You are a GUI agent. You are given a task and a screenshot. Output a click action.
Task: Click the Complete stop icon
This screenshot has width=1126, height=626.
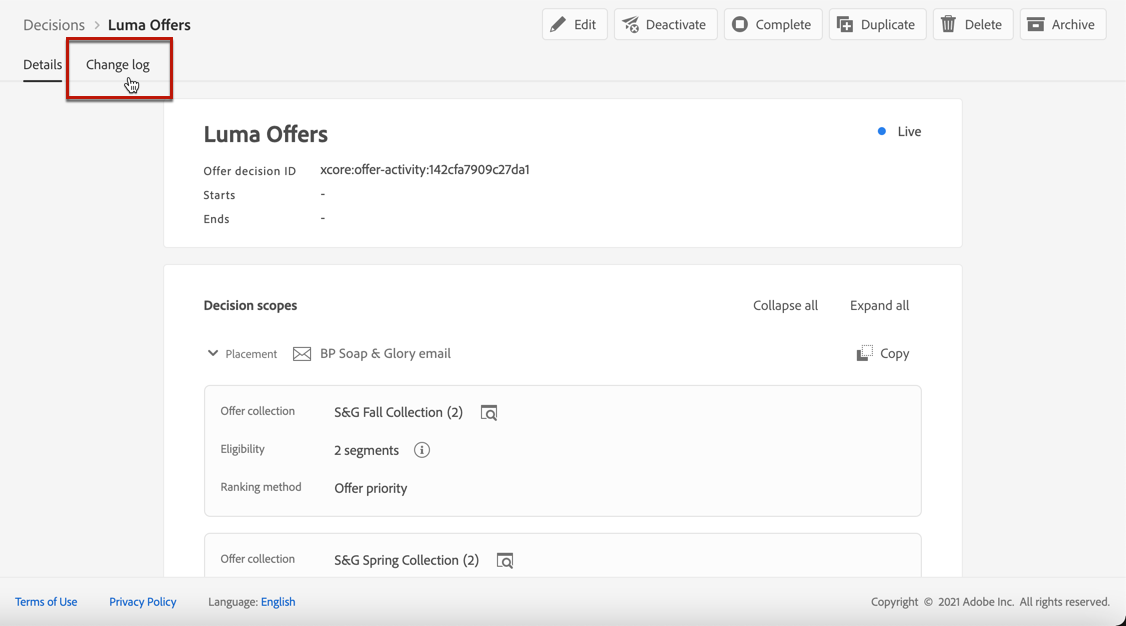(x=740, y=25)
